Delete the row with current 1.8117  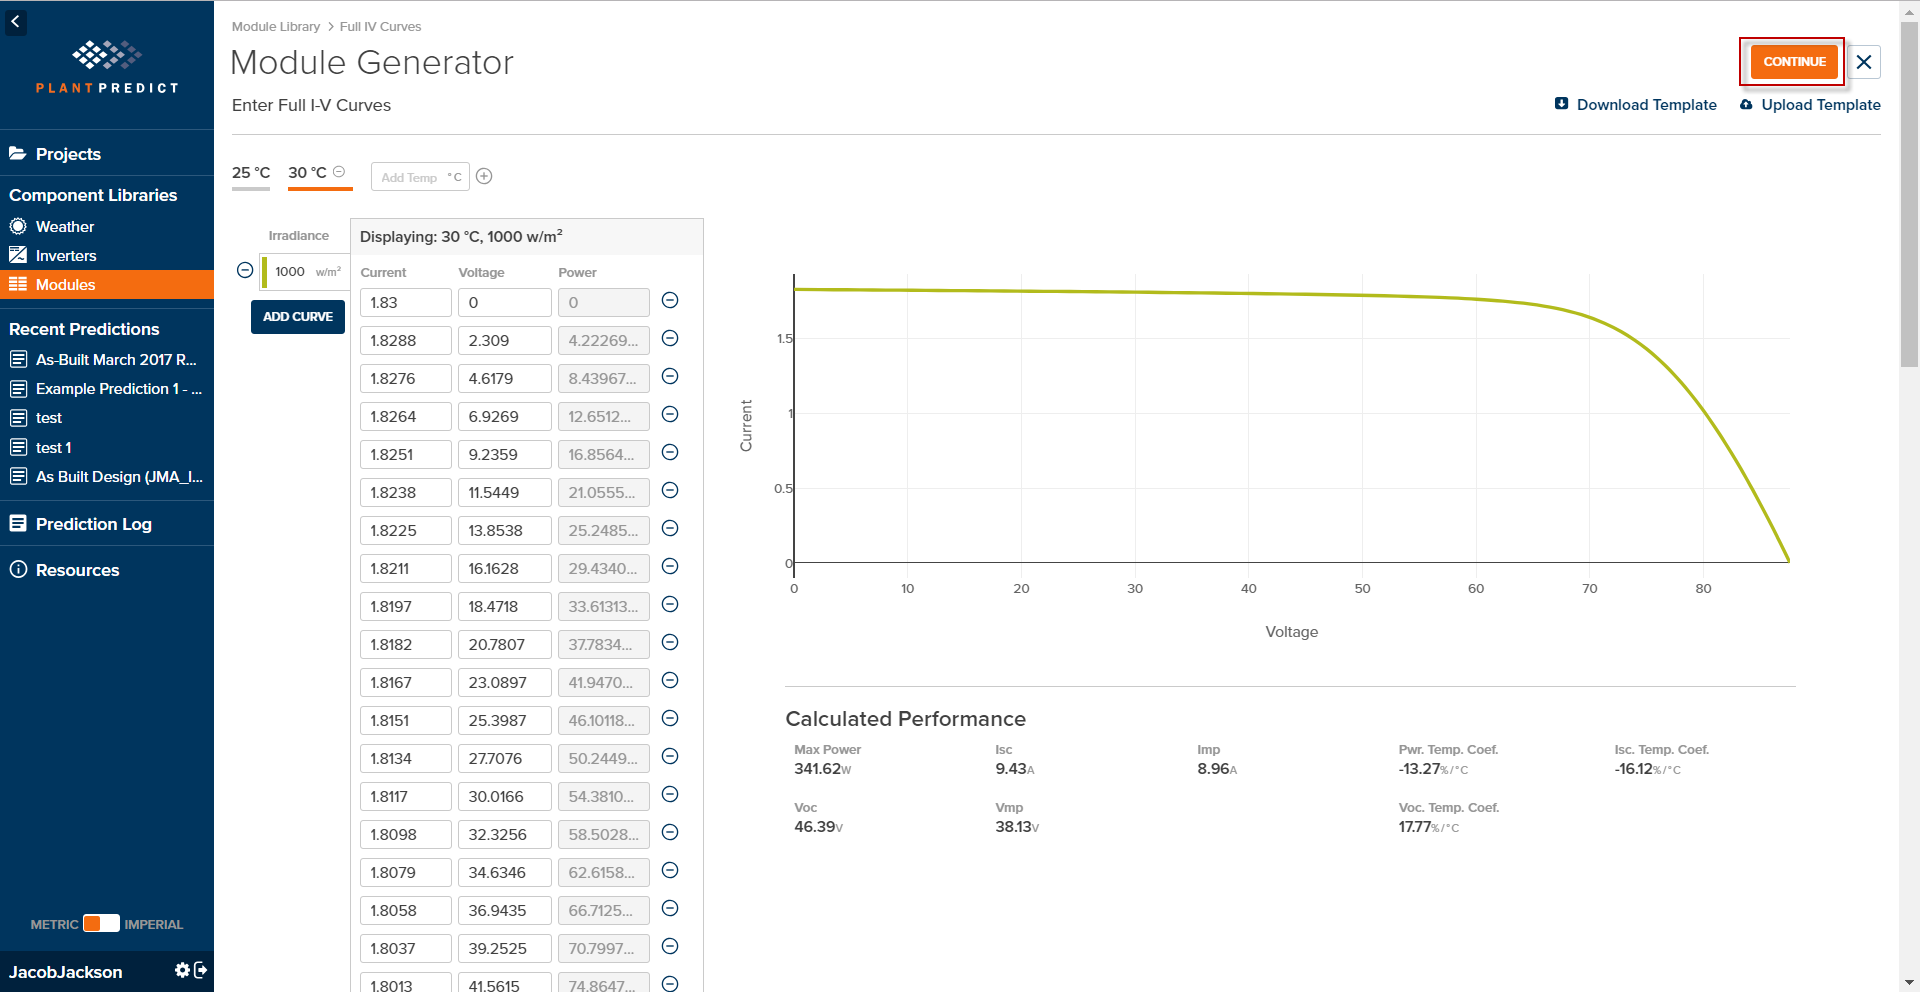[x=671, y=795]
